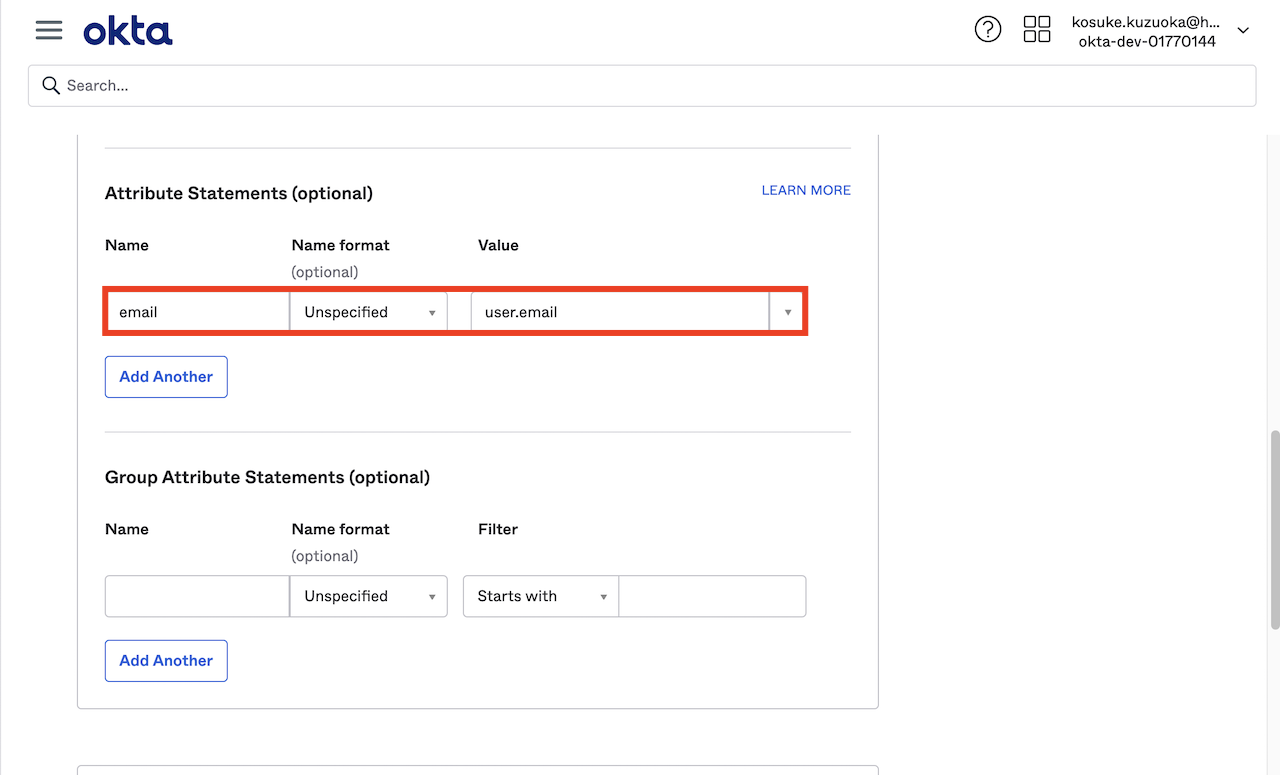The image size is (1280, 775).
Task: Focus the Search box
Action: (x=642, y=86)
